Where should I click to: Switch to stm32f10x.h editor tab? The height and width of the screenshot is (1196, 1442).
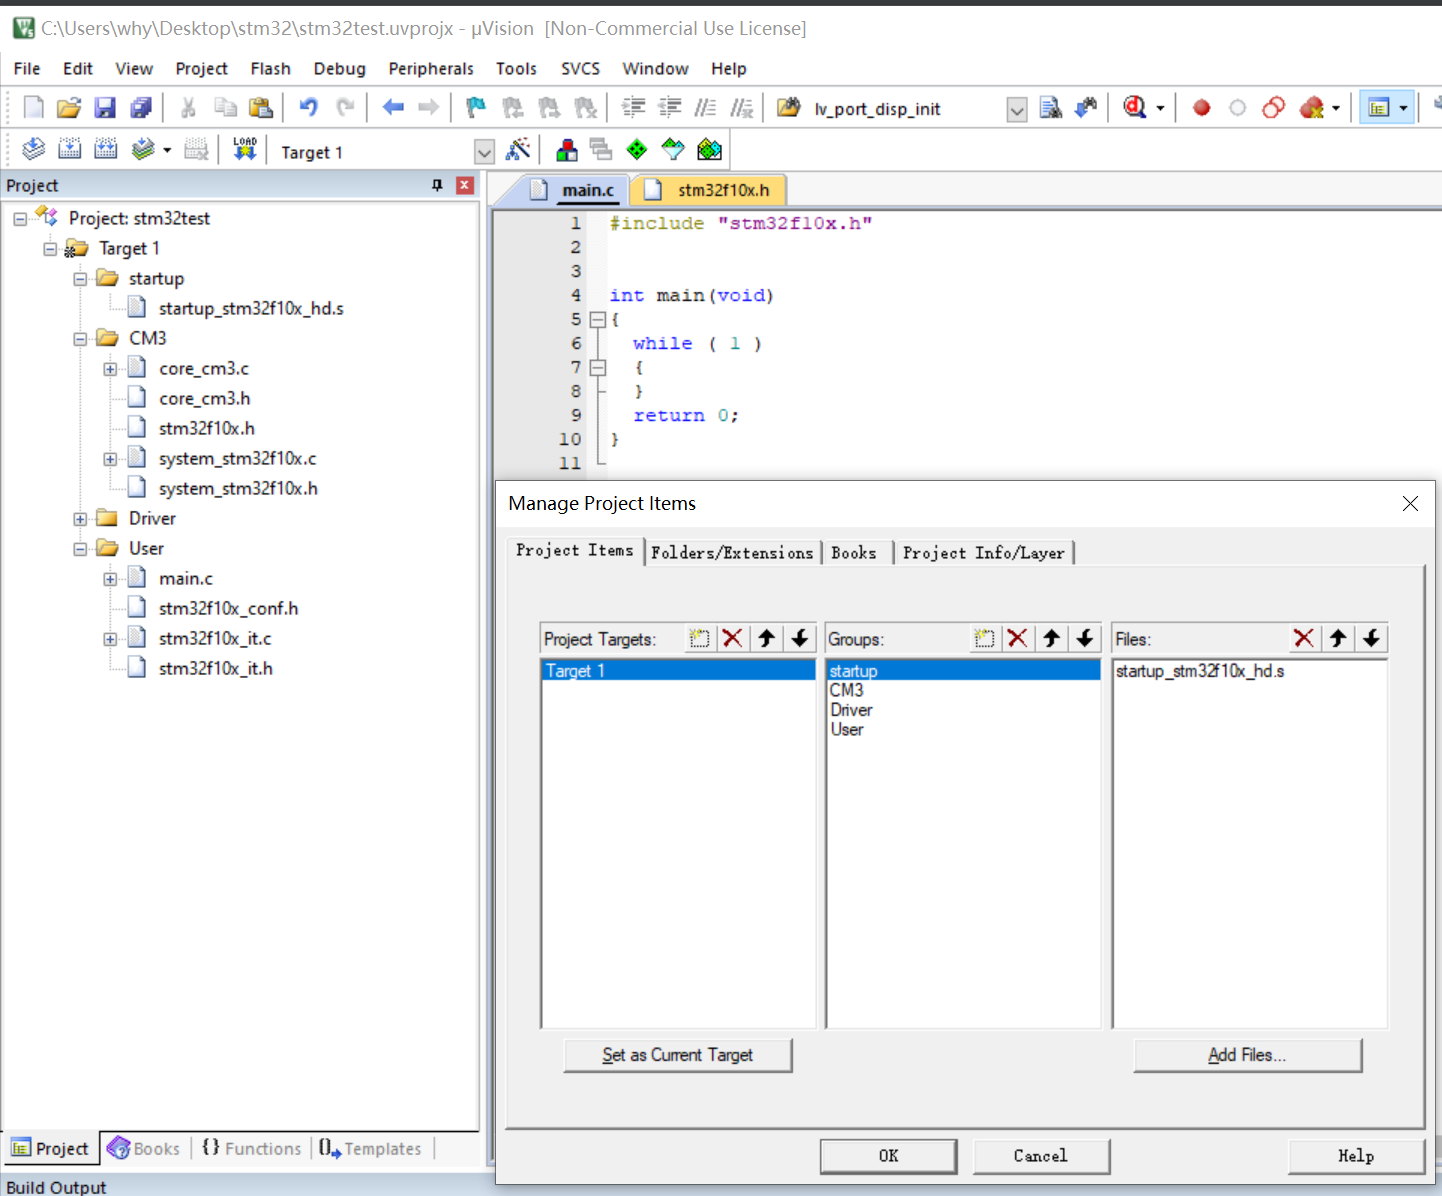tap(722, 190)
